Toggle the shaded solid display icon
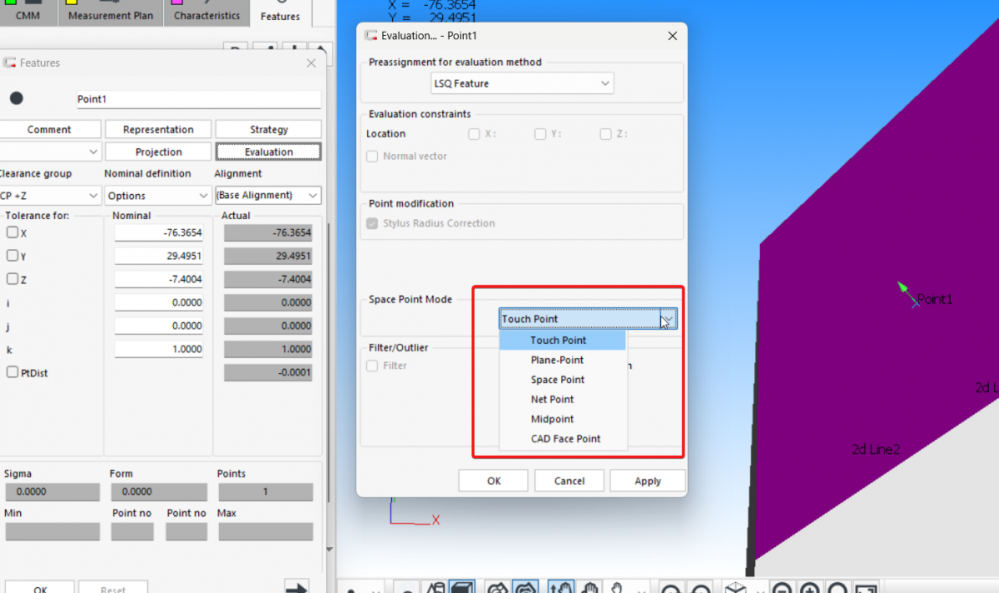999x593 pixels. pyautogui.click(x=461, y=587)
